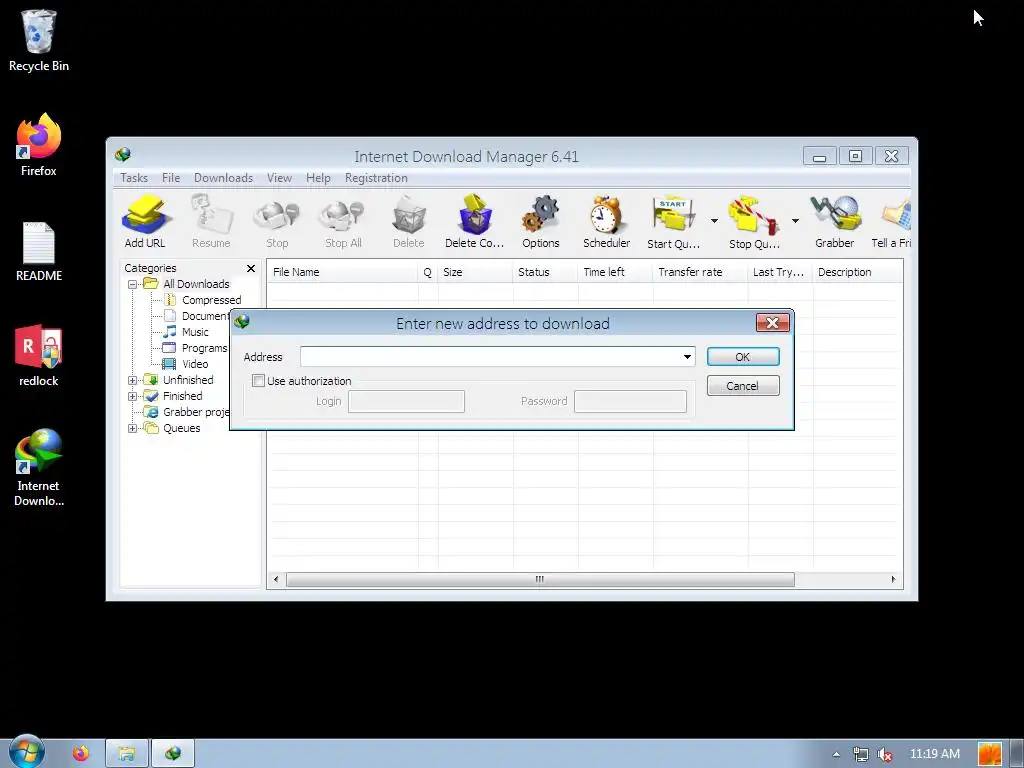Select redlock desktop icon
1024x768 pixels.
point(39,355)
